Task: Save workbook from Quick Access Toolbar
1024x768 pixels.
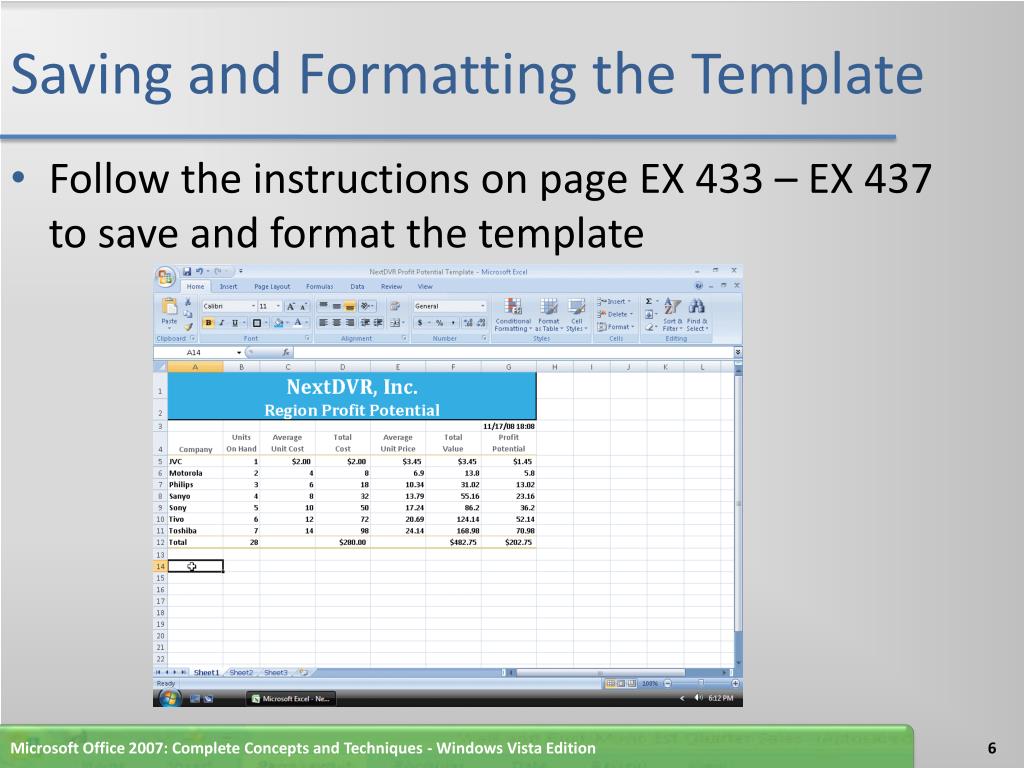Action: click(x=187, y=272)
